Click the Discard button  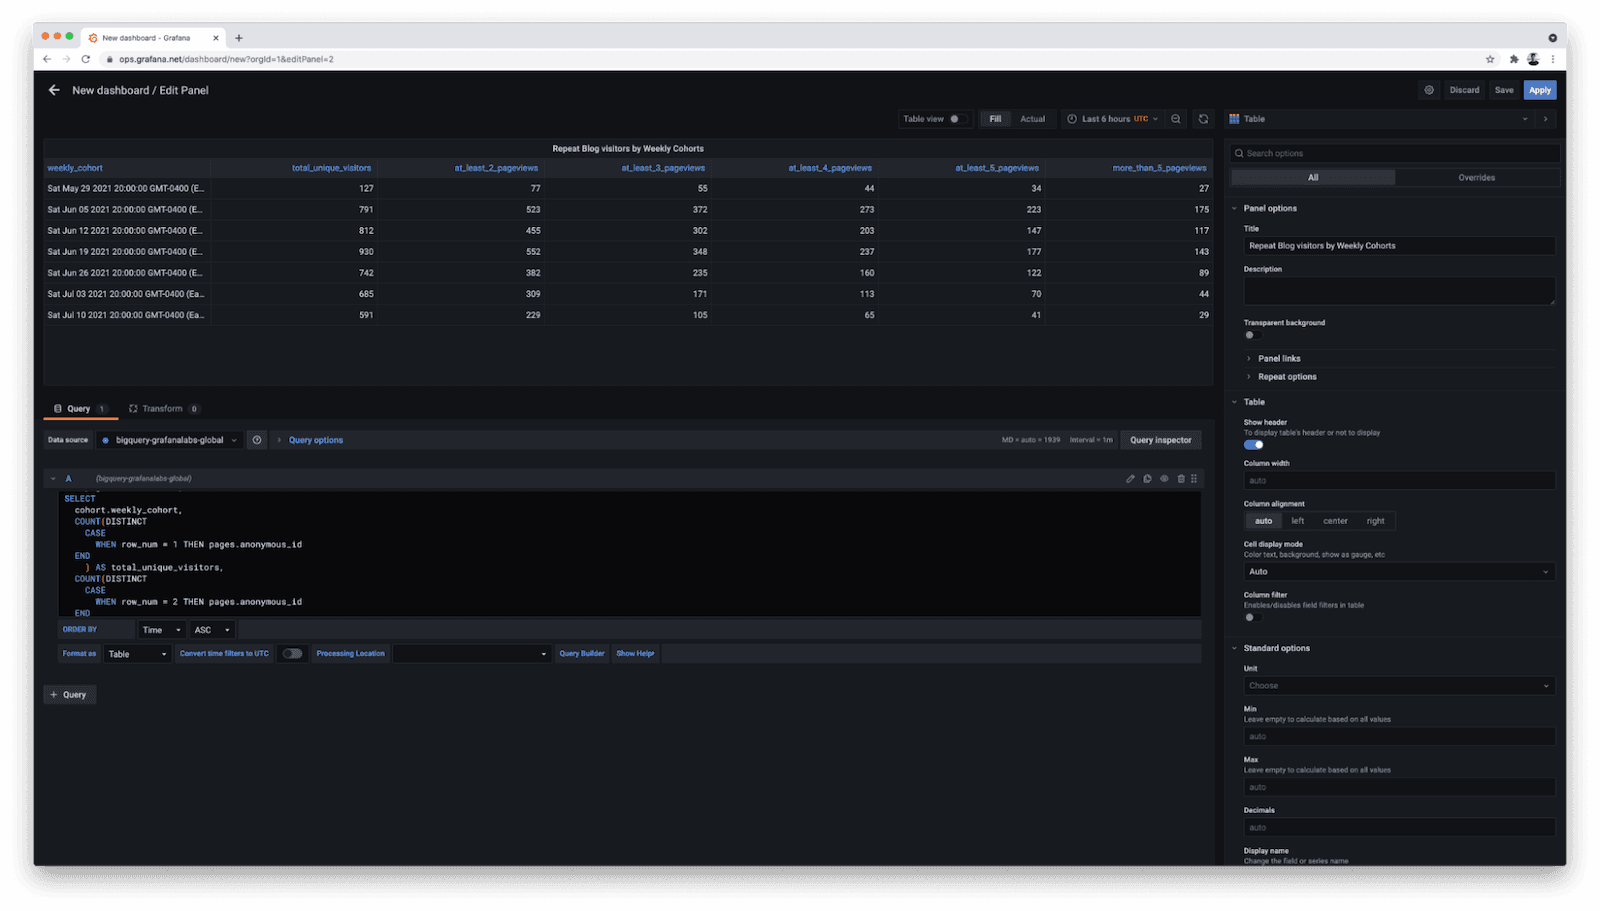tap(1464, 90)
